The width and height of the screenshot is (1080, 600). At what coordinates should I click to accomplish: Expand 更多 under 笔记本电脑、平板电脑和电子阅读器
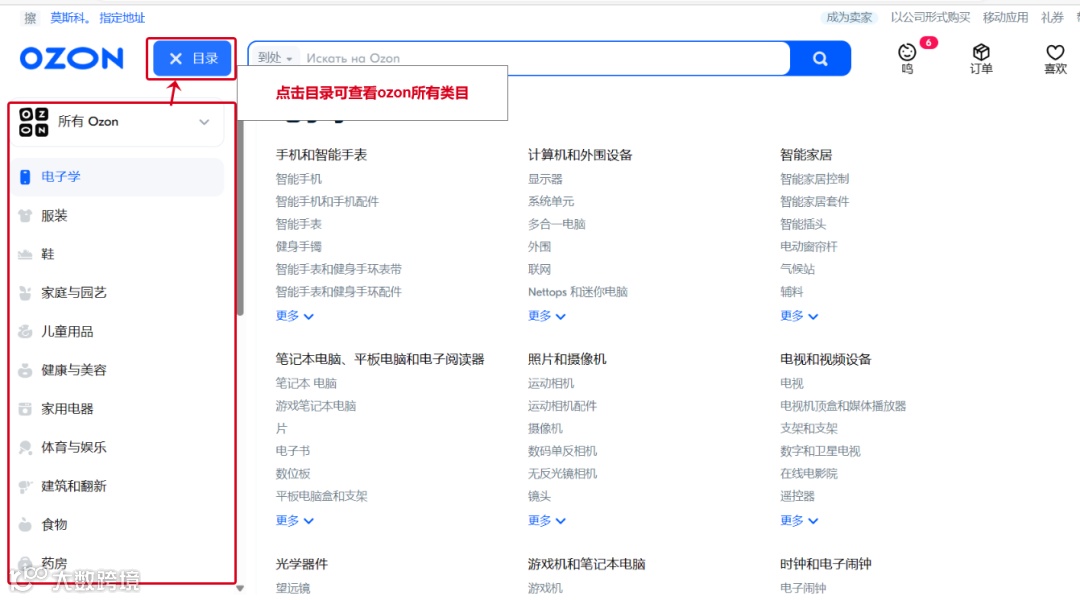(294, 520)
